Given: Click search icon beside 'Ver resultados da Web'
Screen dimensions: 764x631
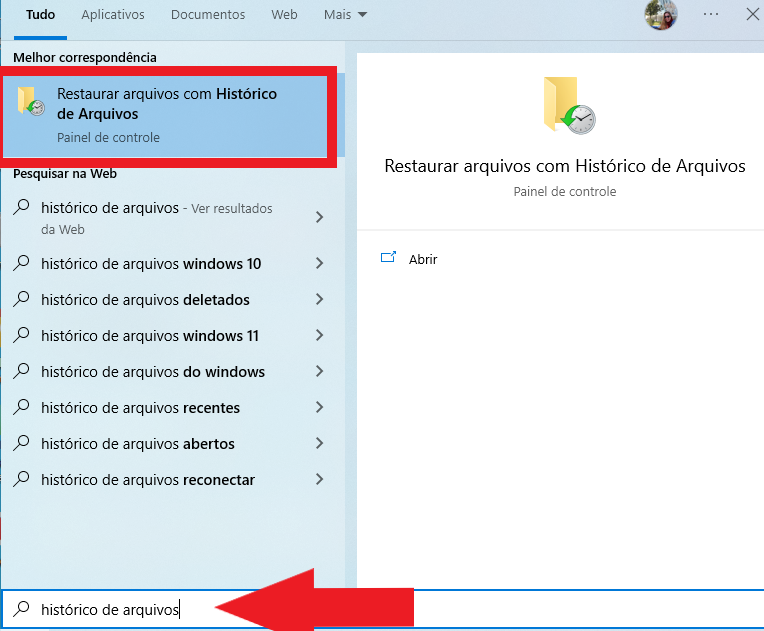Looking at the screenshot, I should [x=21, y=207].
